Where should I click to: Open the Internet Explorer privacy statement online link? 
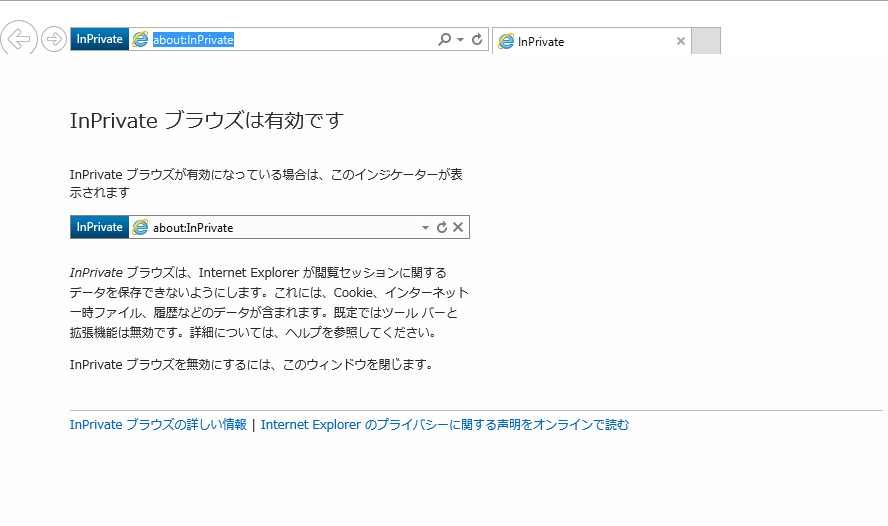(445, 424)
